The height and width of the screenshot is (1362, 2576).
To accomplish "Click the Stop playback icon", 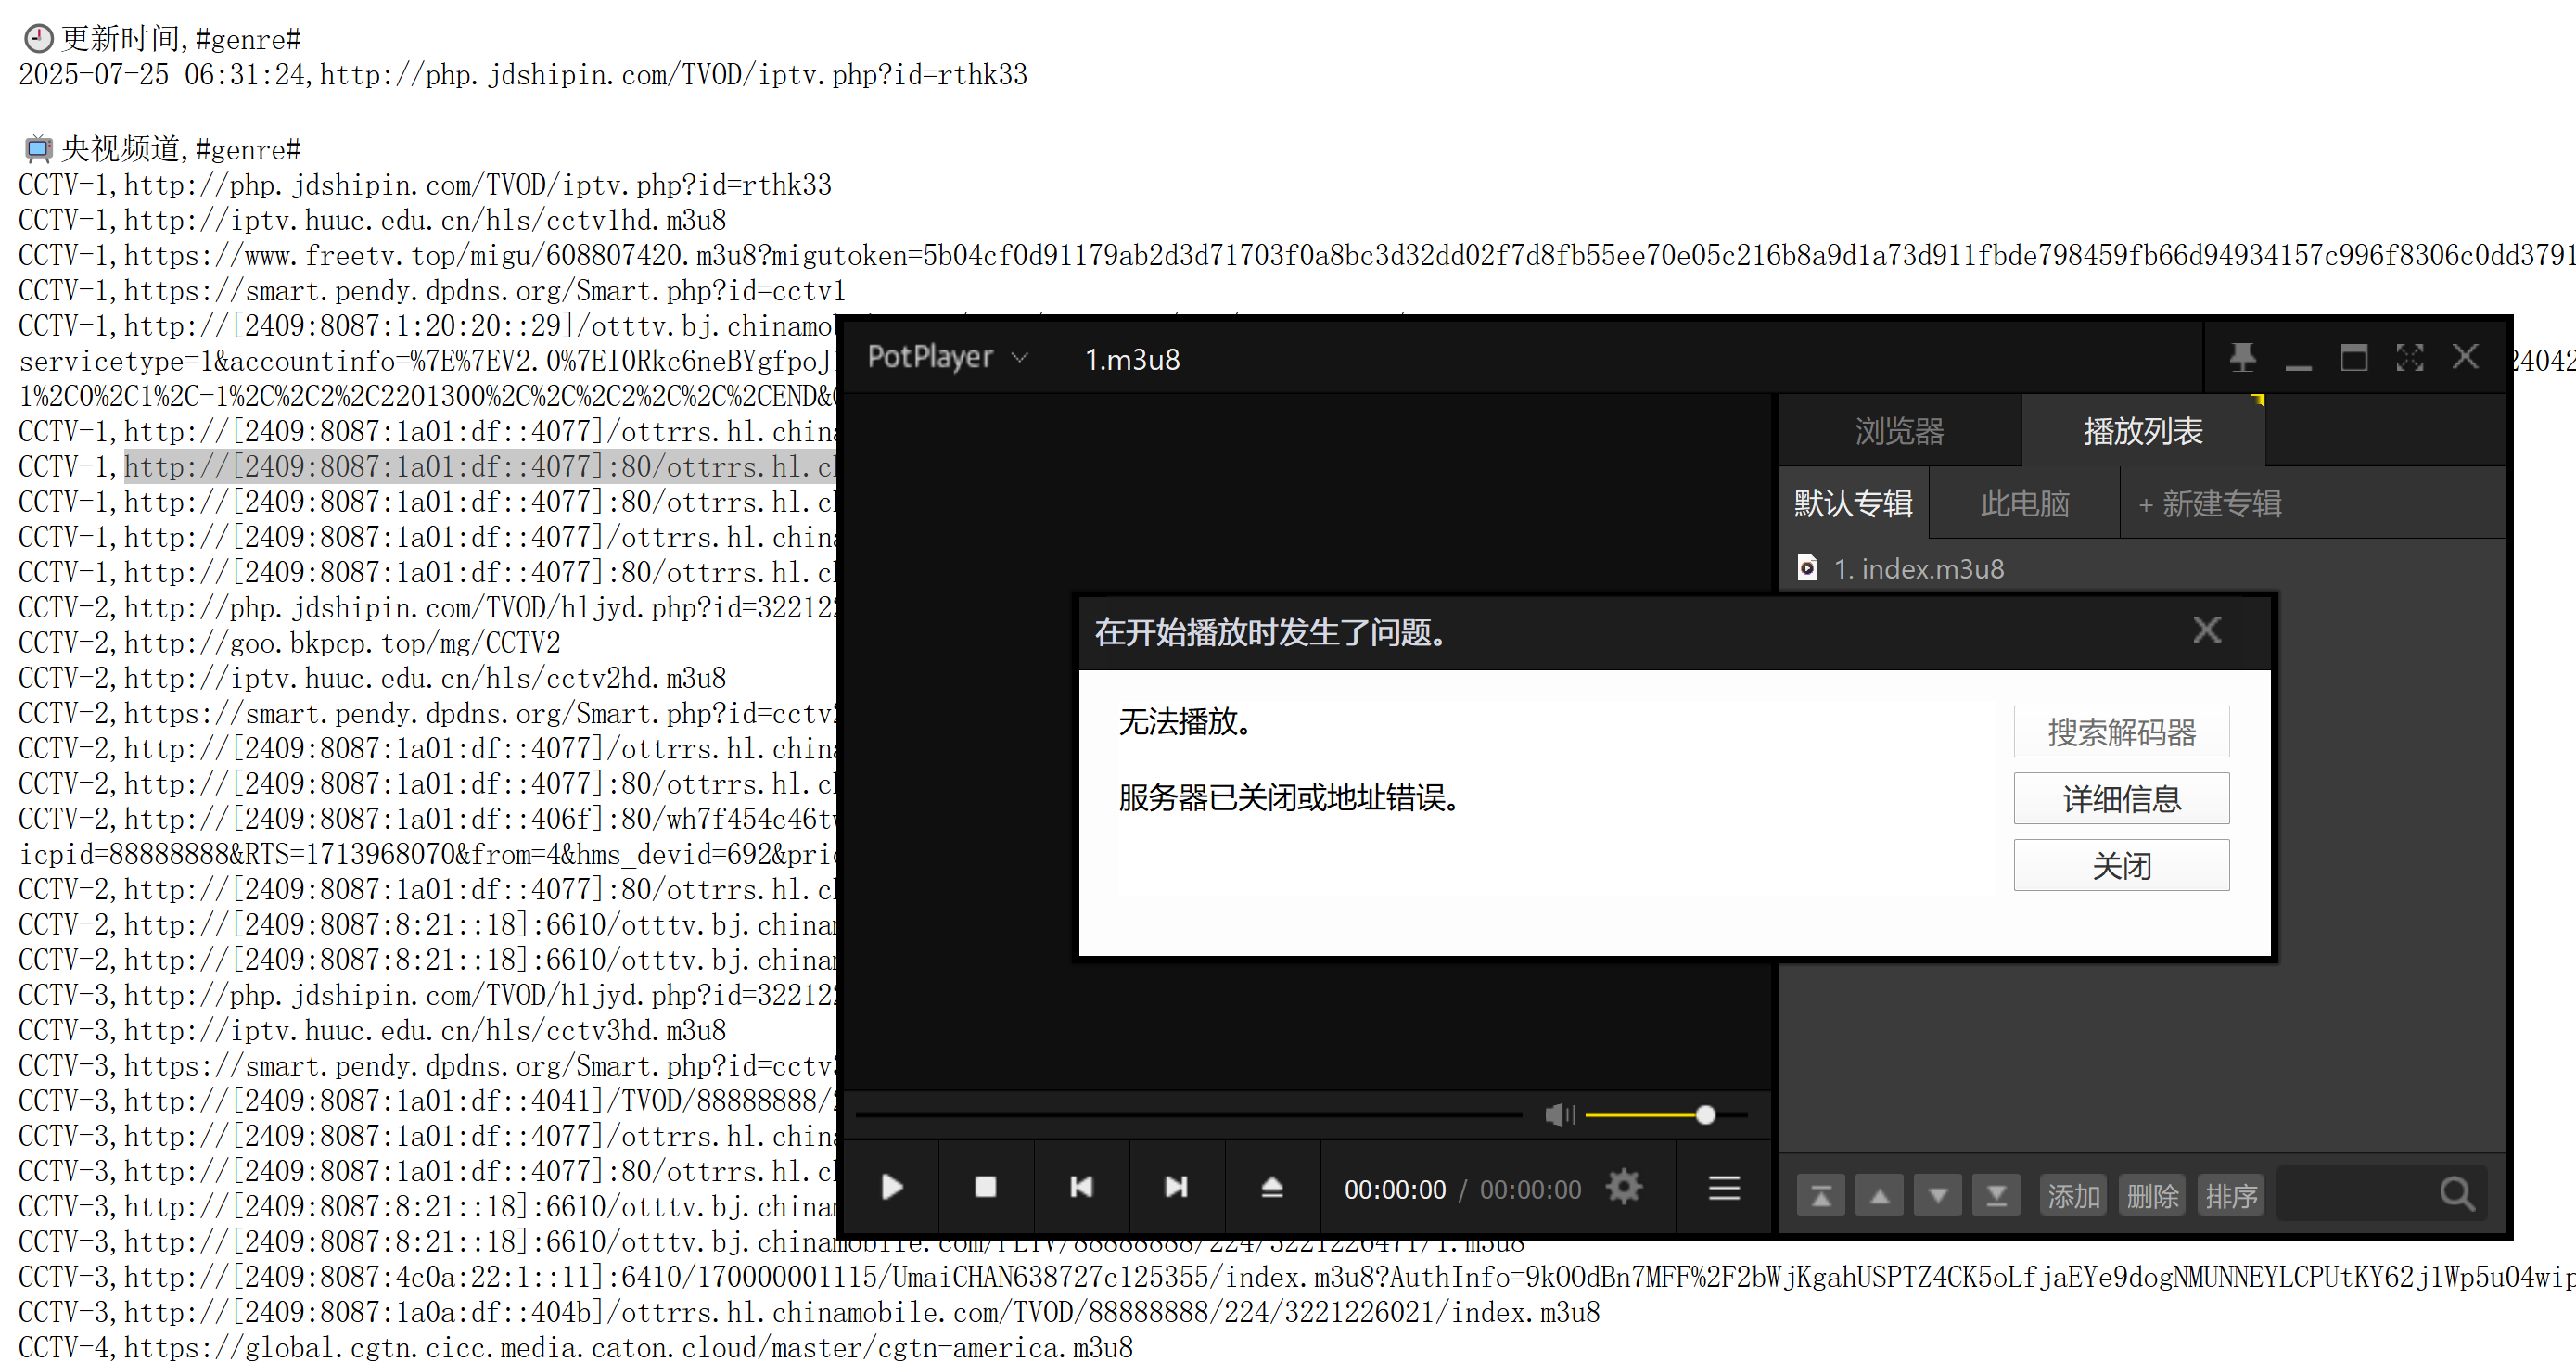I will coord(986,1187).
